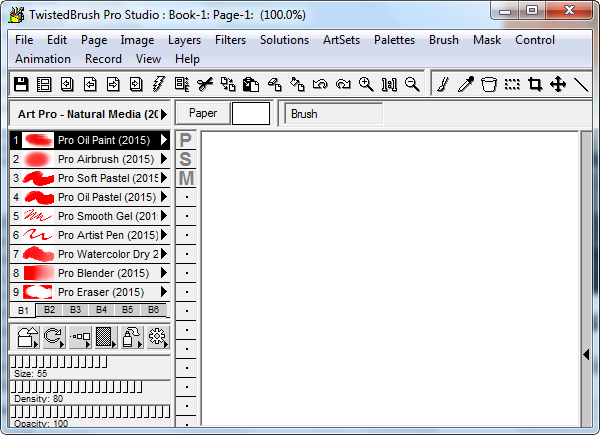Select the Pro Watercolor Dry brush
Image resolution: width=600 pixels, height=435 pixels.
click(x=90, y=254)
